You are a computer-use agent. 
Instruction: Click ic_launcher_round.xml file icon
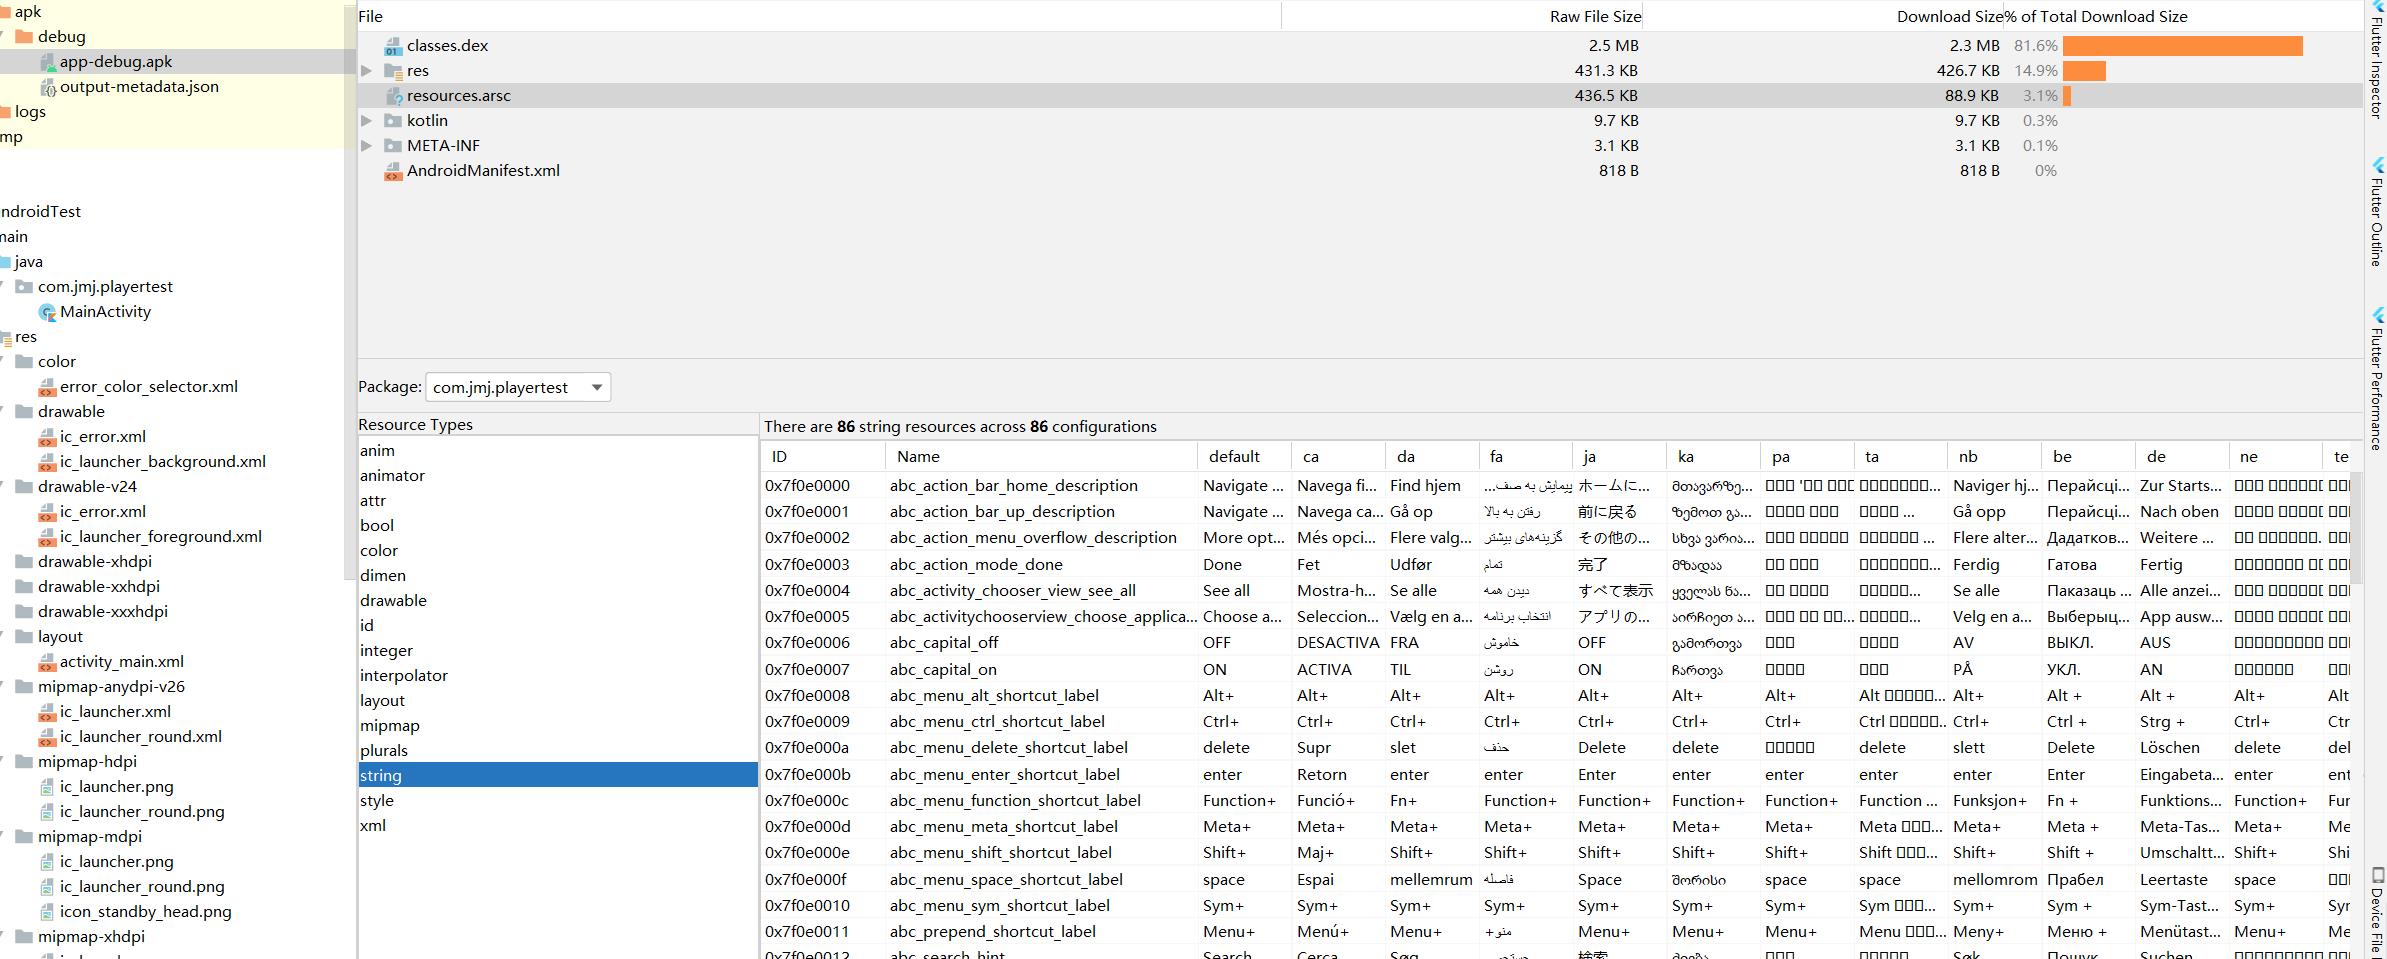pyautogui.click(x=47, y=737)
